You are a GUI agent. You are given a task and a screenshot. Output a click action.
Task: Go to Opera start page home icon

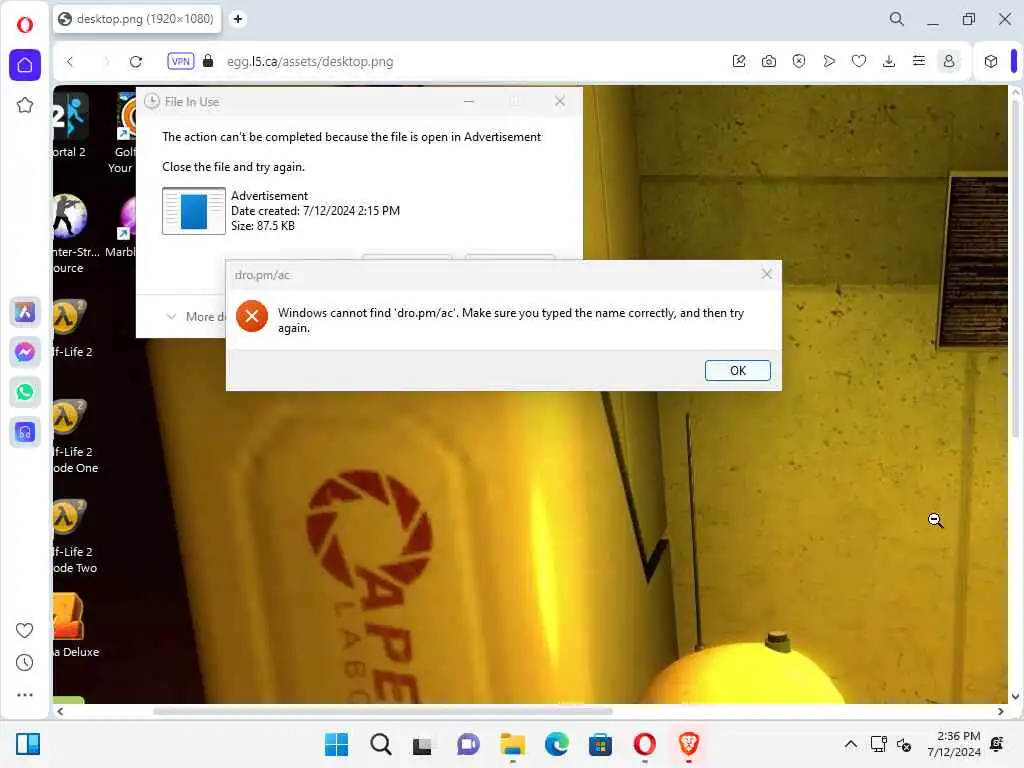[x=25, y=65]
